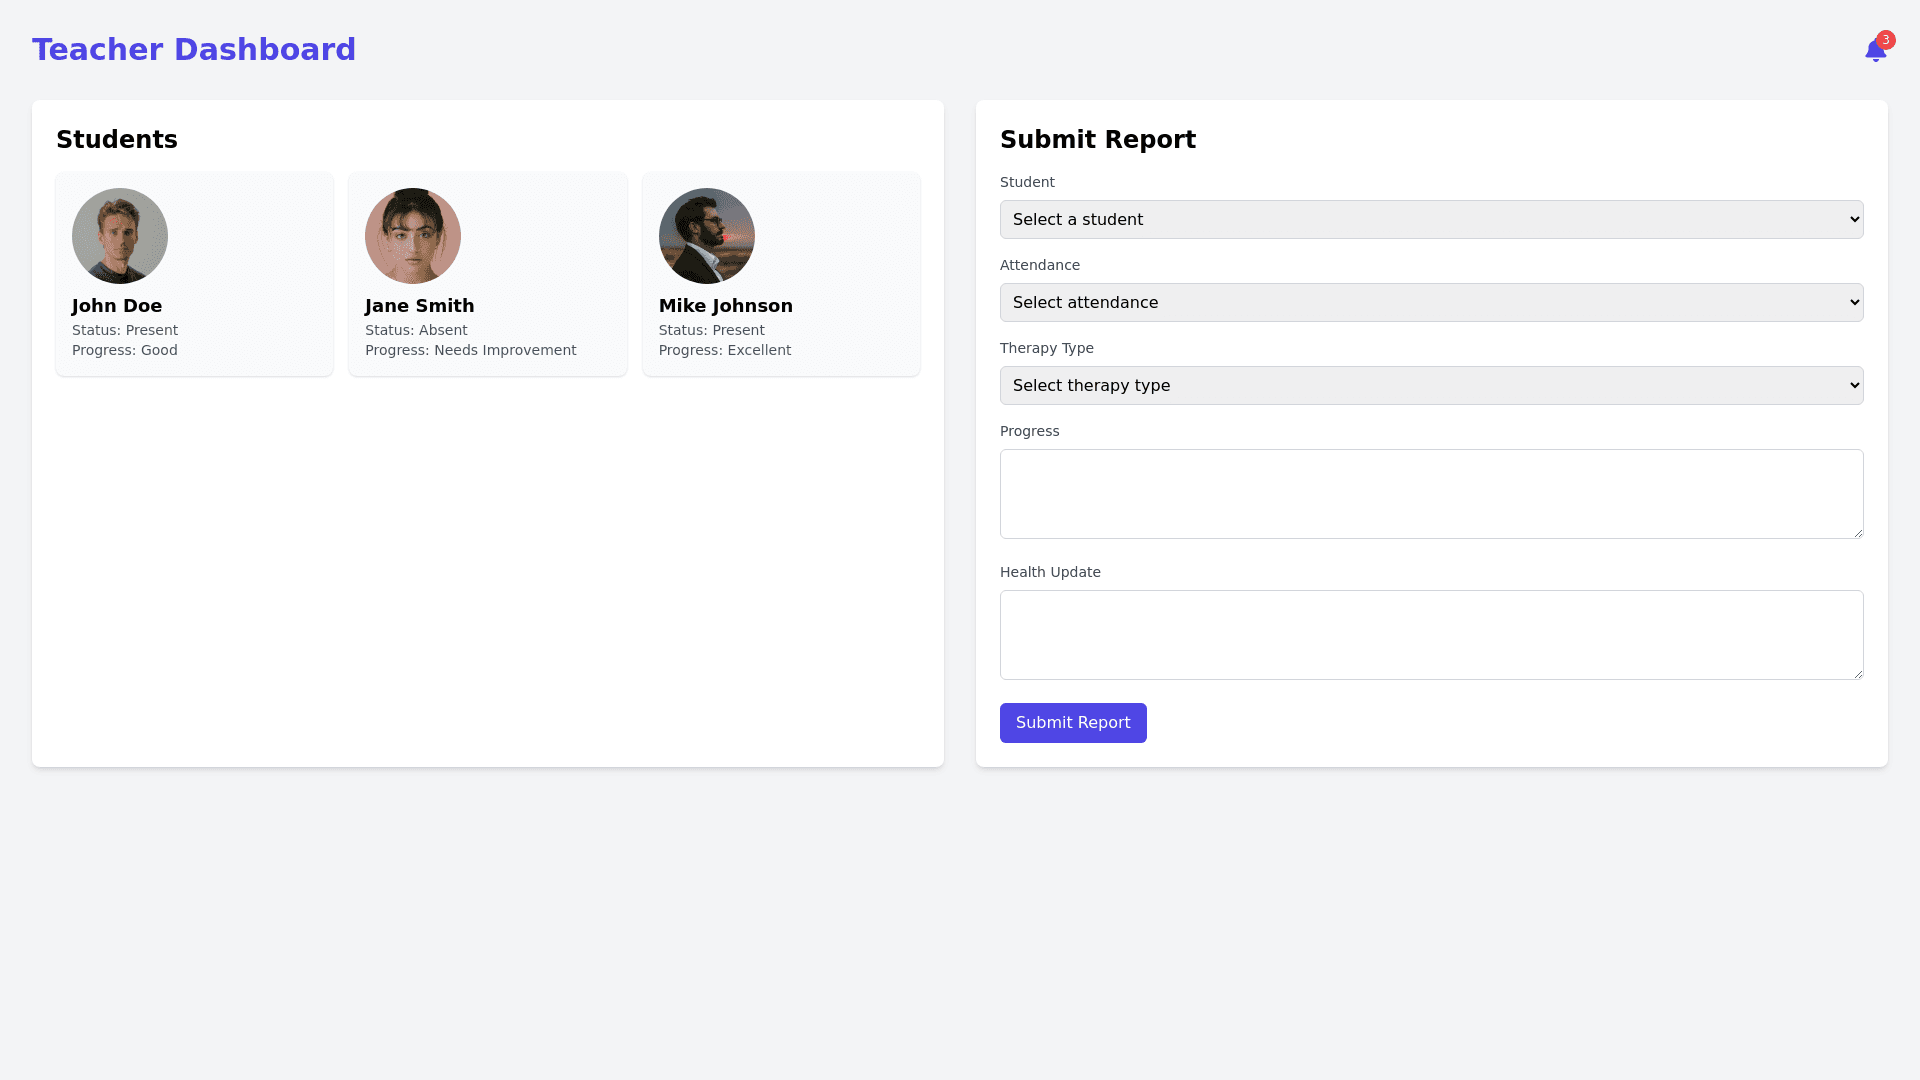1920x1080 pixels.
Task: Grab the Progress textarea resize handle
Action: [x=1858, y=533]
